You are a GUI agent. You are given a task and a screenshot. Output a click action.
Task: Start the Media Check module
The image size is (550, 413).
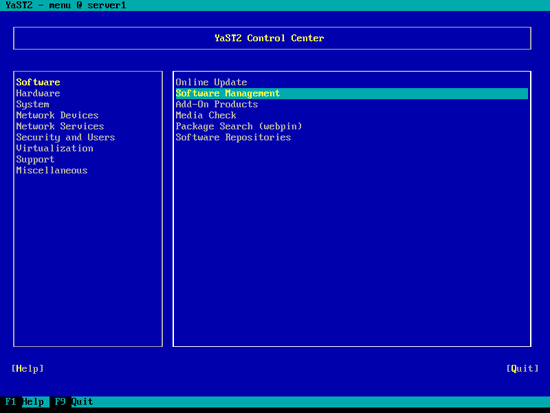point(206,115)
